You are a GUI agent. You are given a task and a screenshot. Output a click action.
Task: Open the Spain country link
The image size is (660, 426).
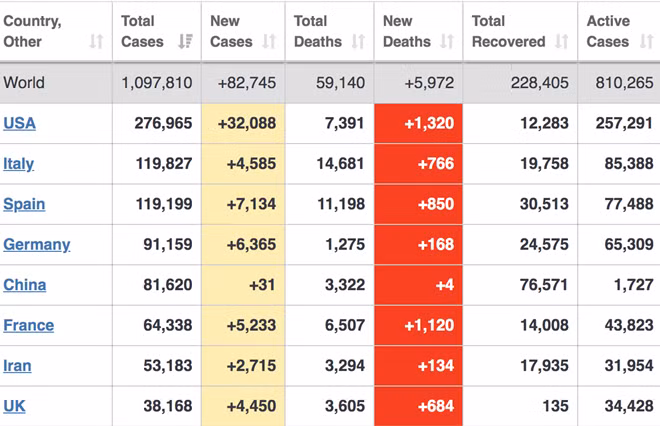pyautogui.click(x=24, y=204)
